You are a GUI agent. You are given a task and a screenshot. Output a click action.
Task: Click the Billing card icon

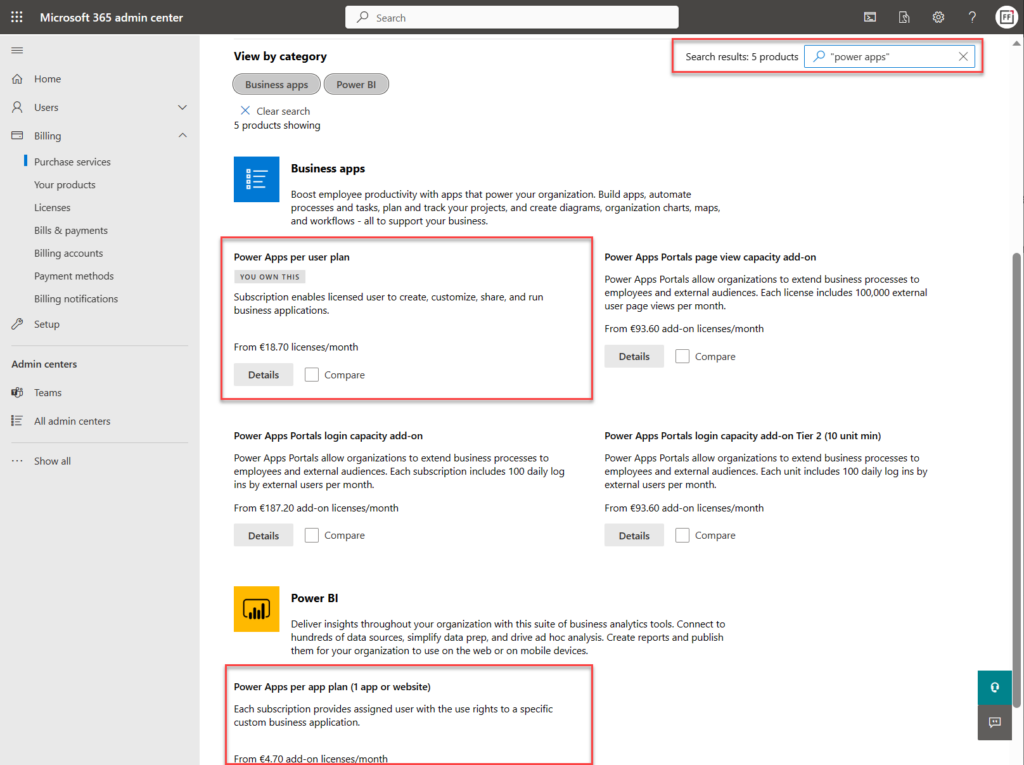coord(17,135)
